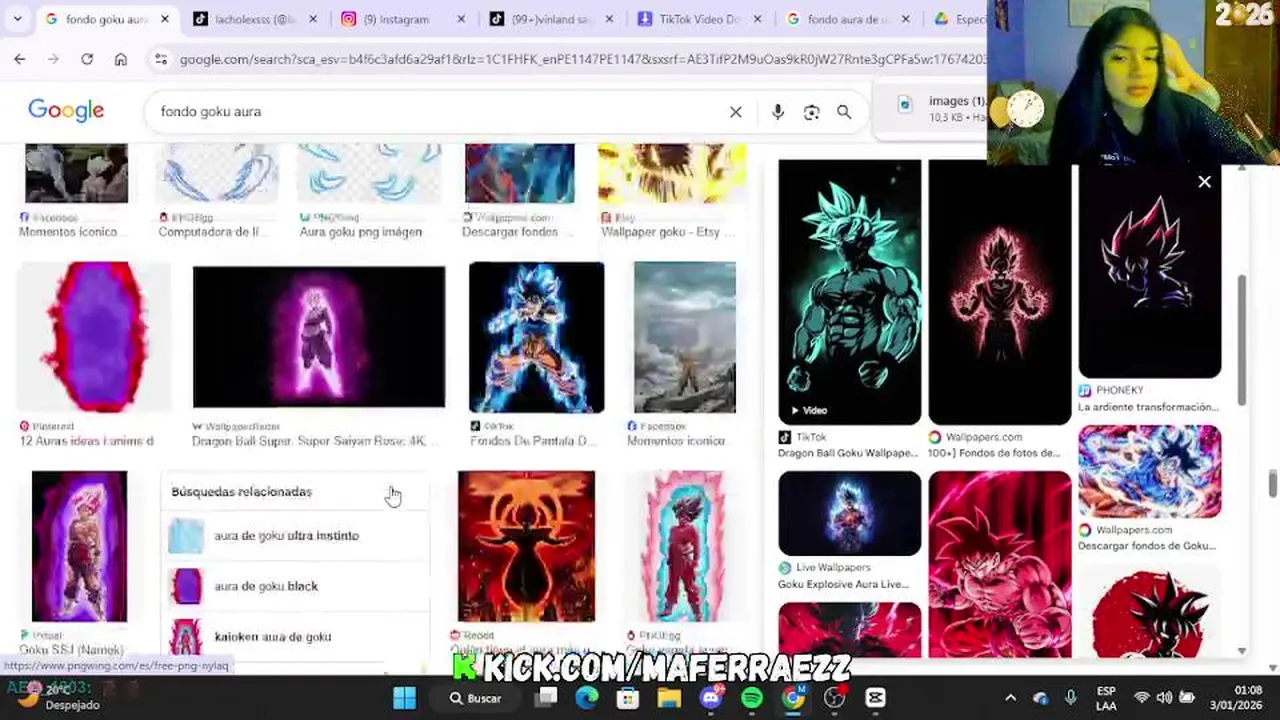This screenshot has height=720, width=1280.
Task: Switch to the Google Drive tab
Action: tap(955, 19)
